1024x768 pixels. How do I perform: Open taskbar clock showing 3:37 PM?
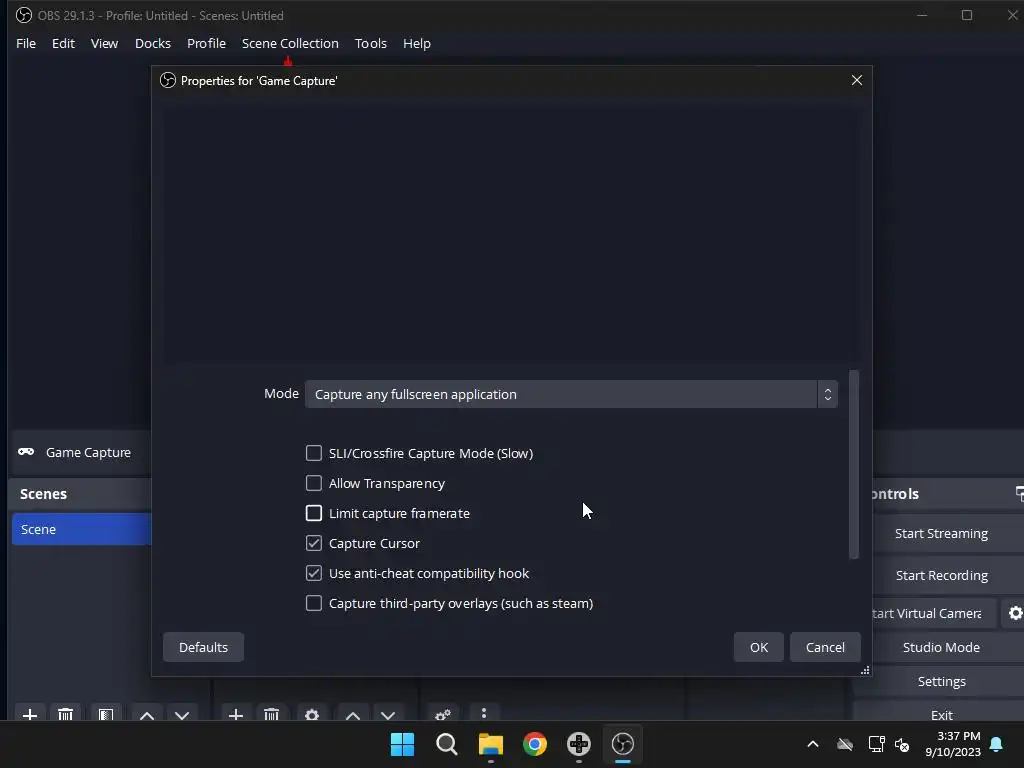point(952,744)
